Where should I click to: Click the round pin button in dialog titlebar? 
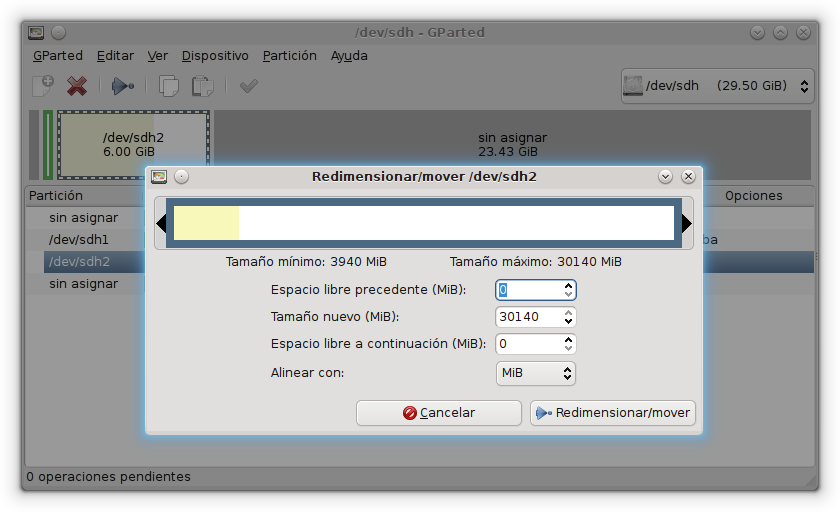tap(182, 177)
